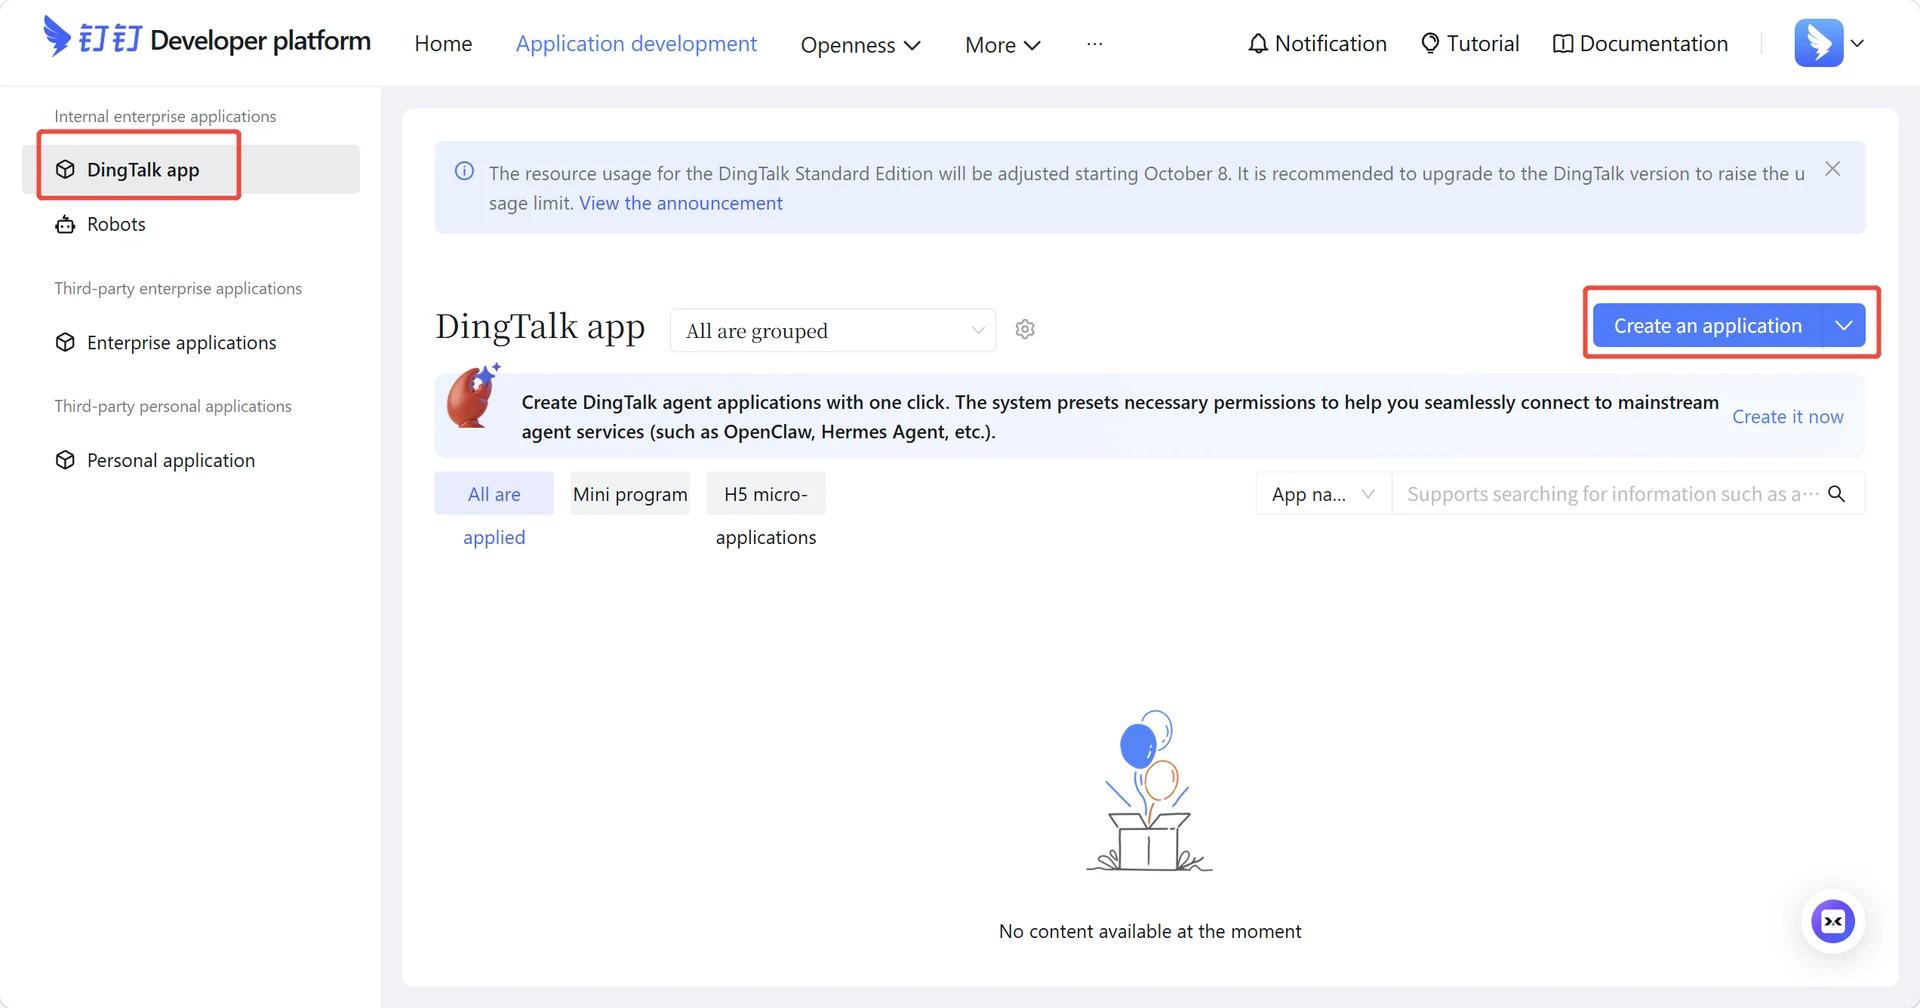Viewport: 1920px width, 1008px height.
Task: Click the 'Third-party personal applications' heading
Action: 173,406
